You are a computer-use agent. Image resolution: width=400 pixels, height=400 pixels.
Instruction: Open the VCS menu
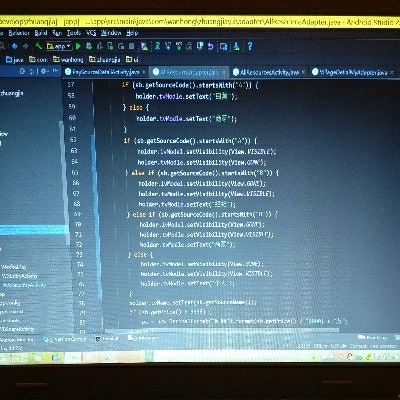click(91, 33)
